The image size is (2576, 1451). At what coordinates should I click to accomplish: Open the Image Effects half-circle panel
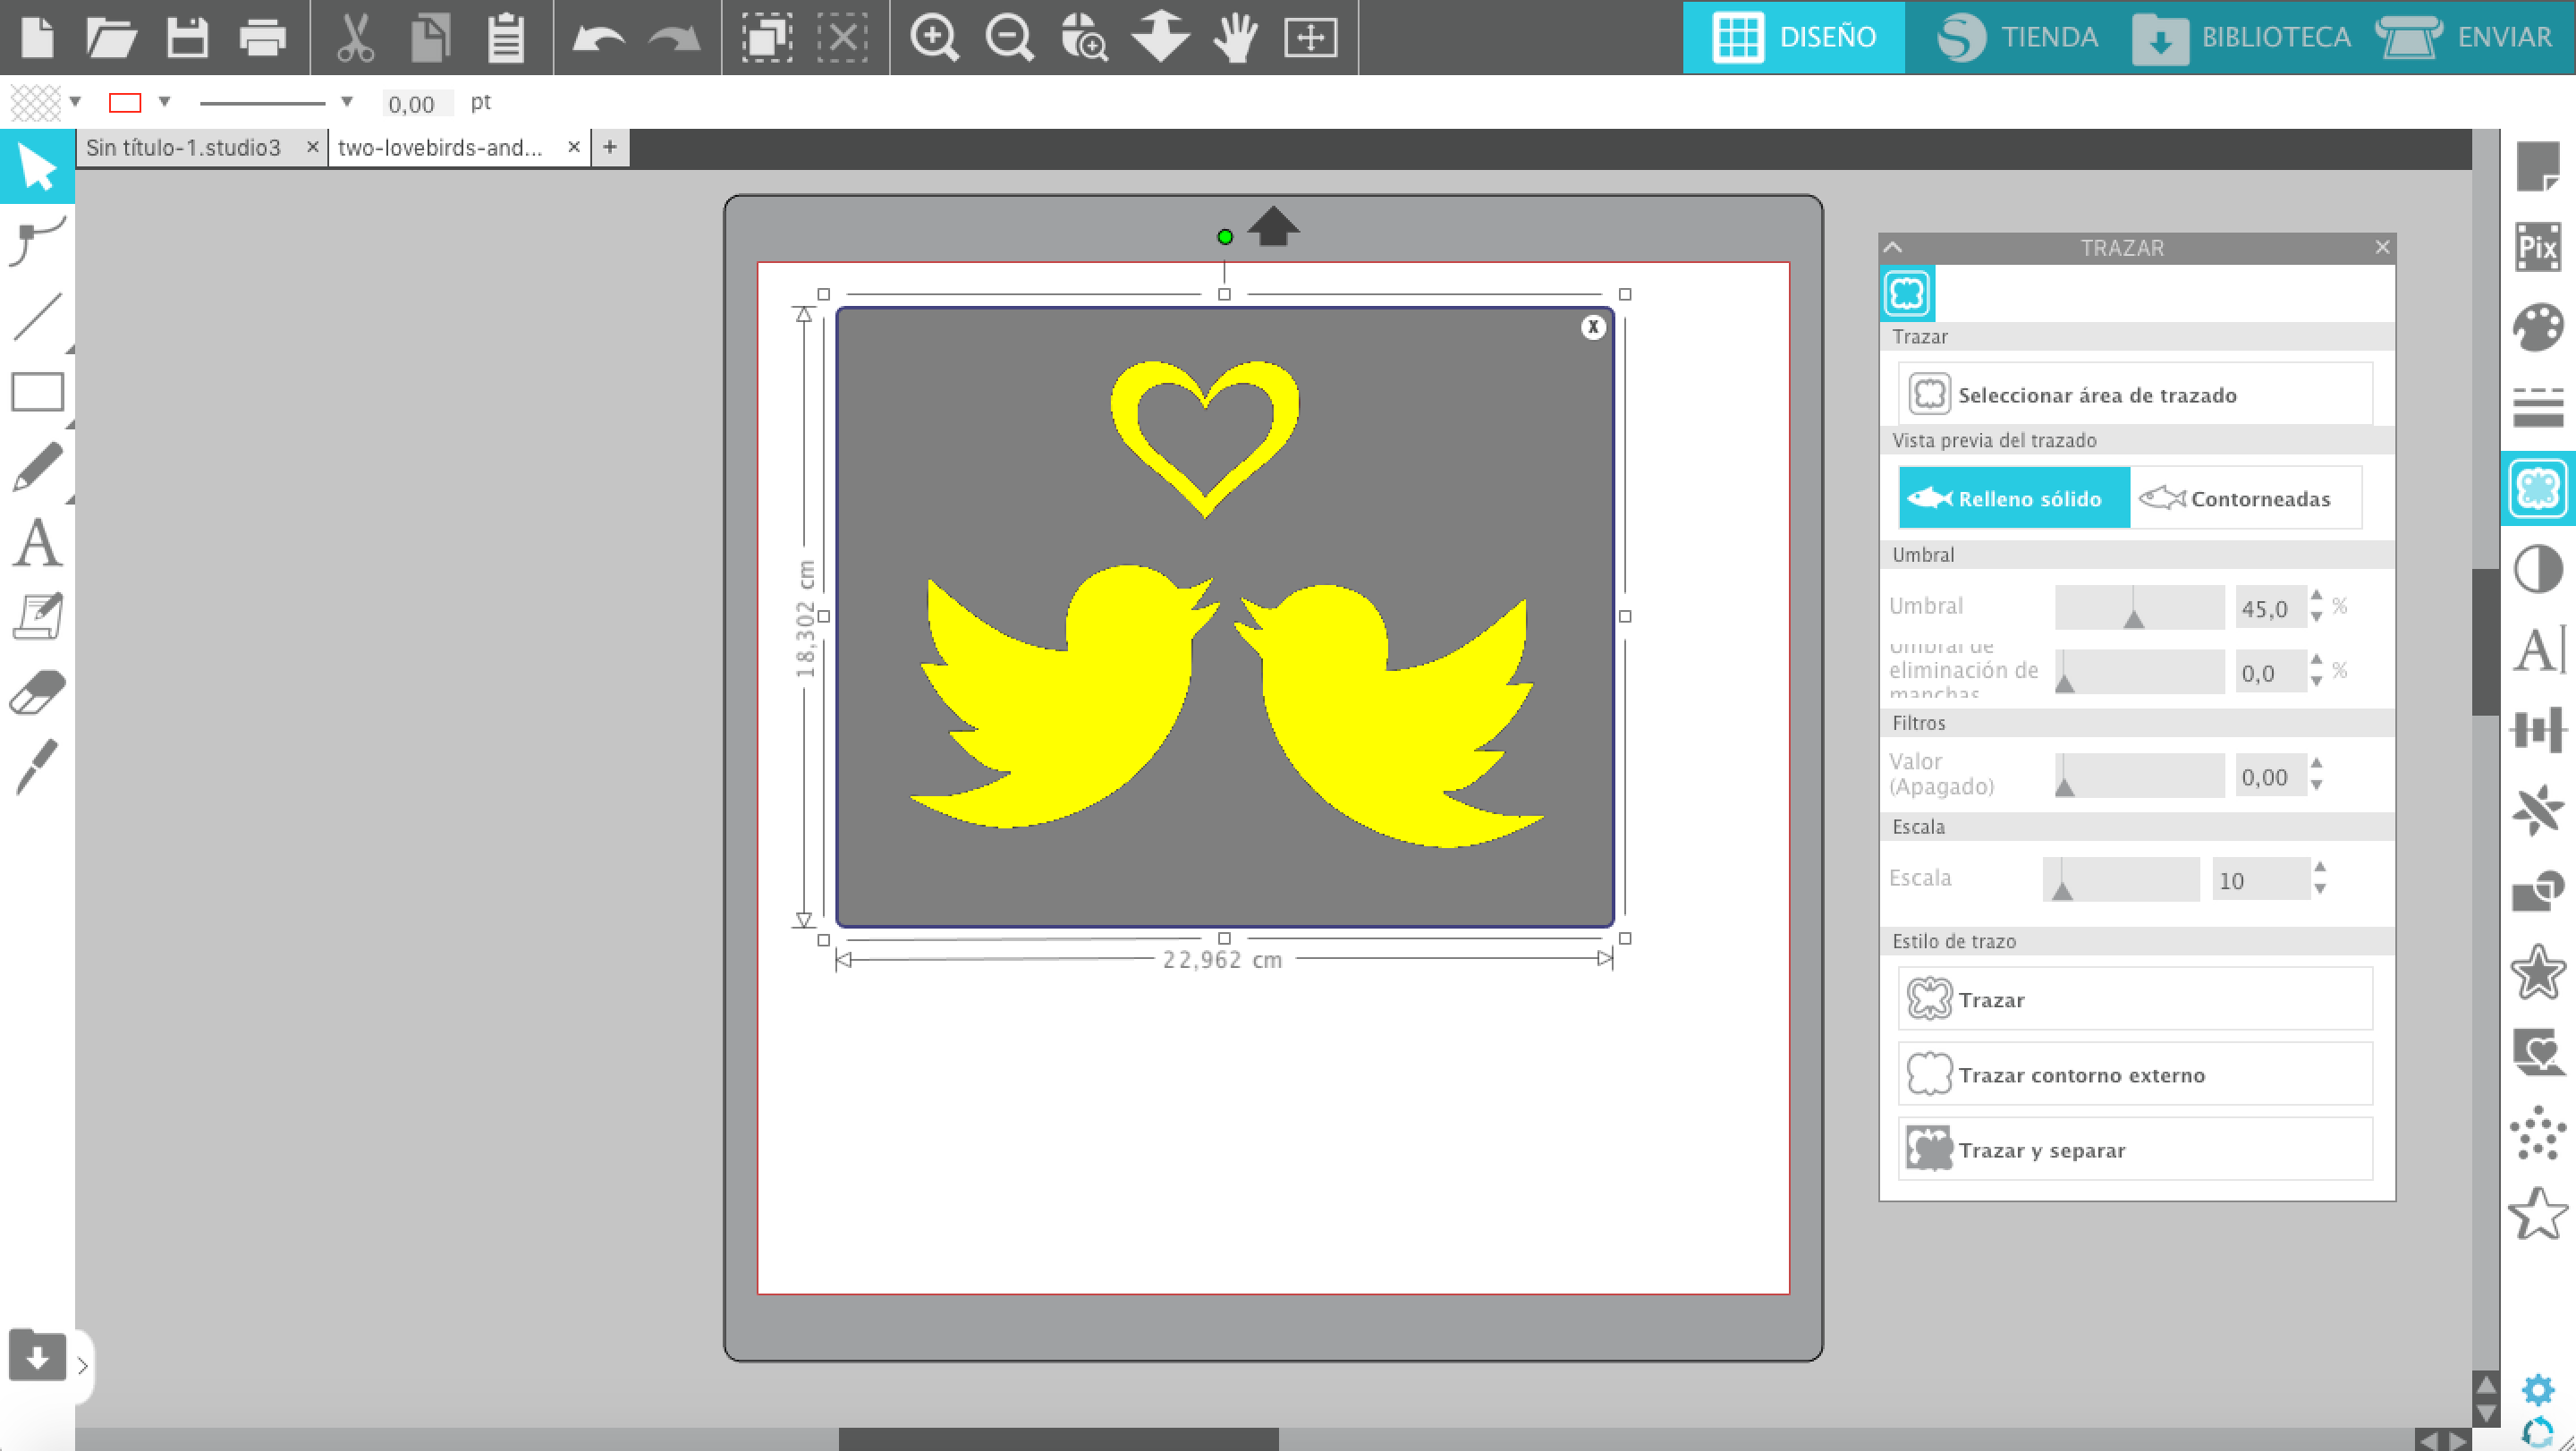tap(2538, 570)
